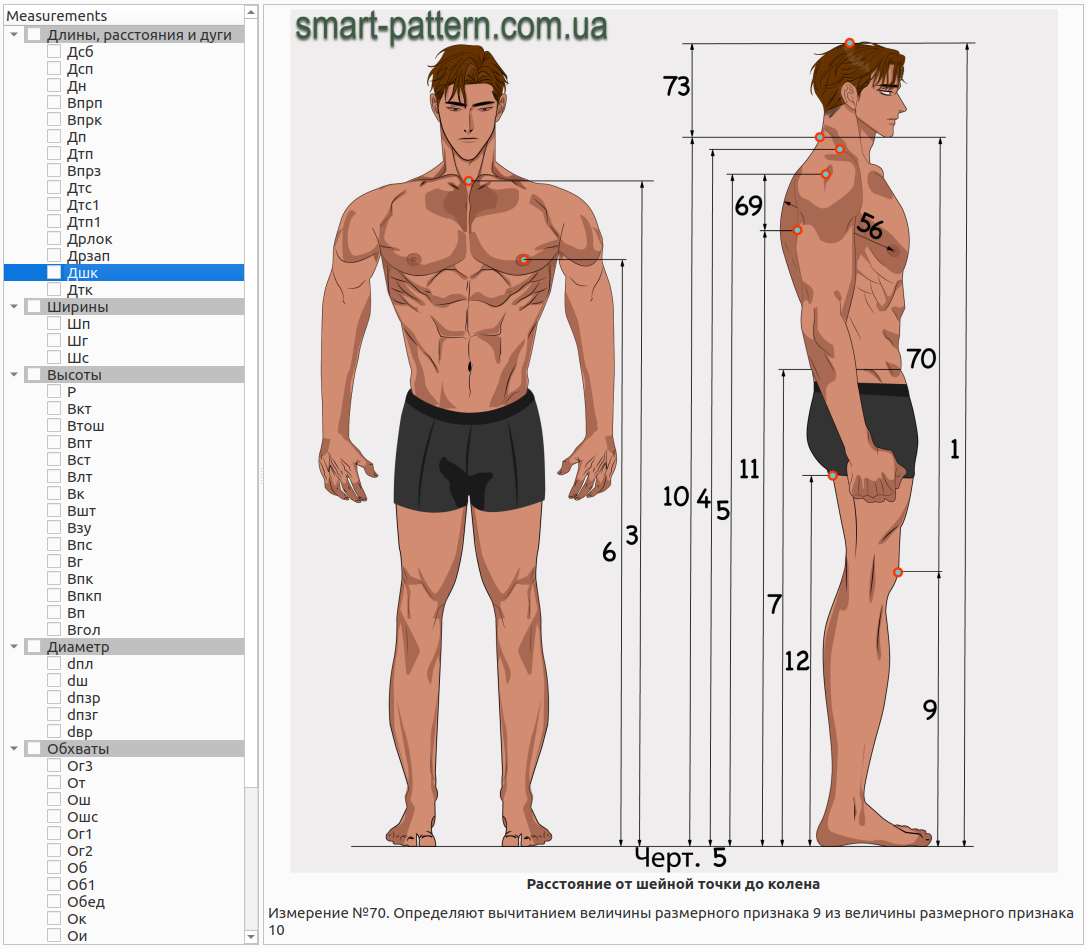Image resolution: width=1087 pixels, height=949 pixels.
Task: Select the Вгол height item
Action: (x=84, y=629)
